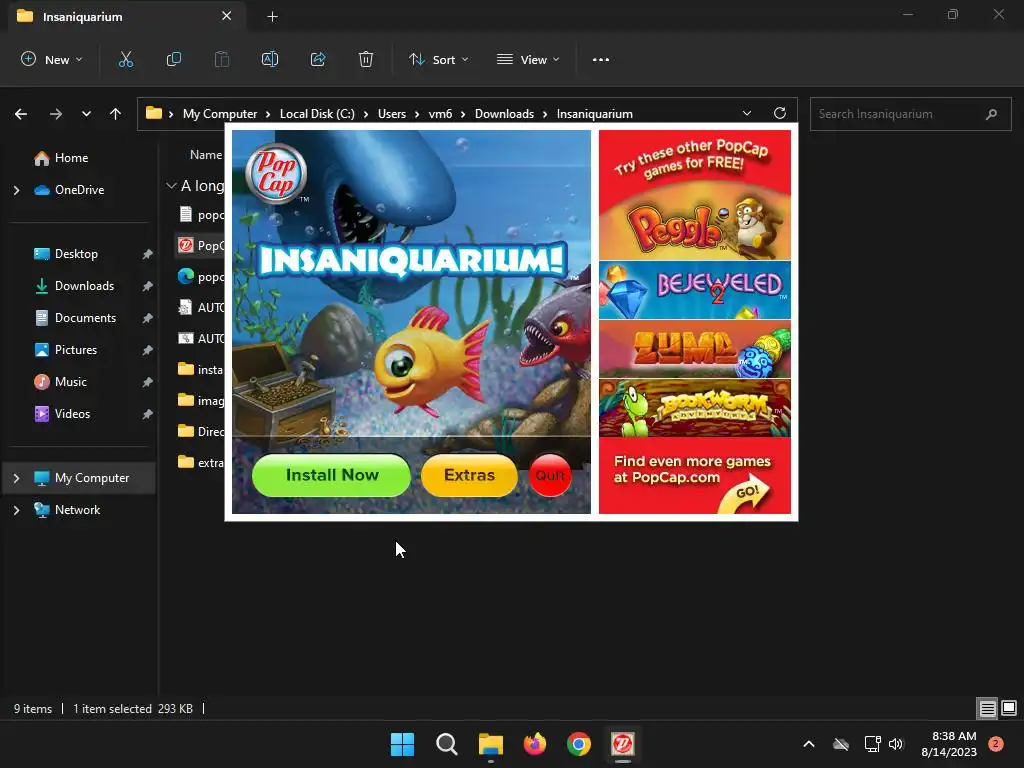Screen dimensions: 1024x768
Task: Go forward with the right arrow
Action: 56,114
